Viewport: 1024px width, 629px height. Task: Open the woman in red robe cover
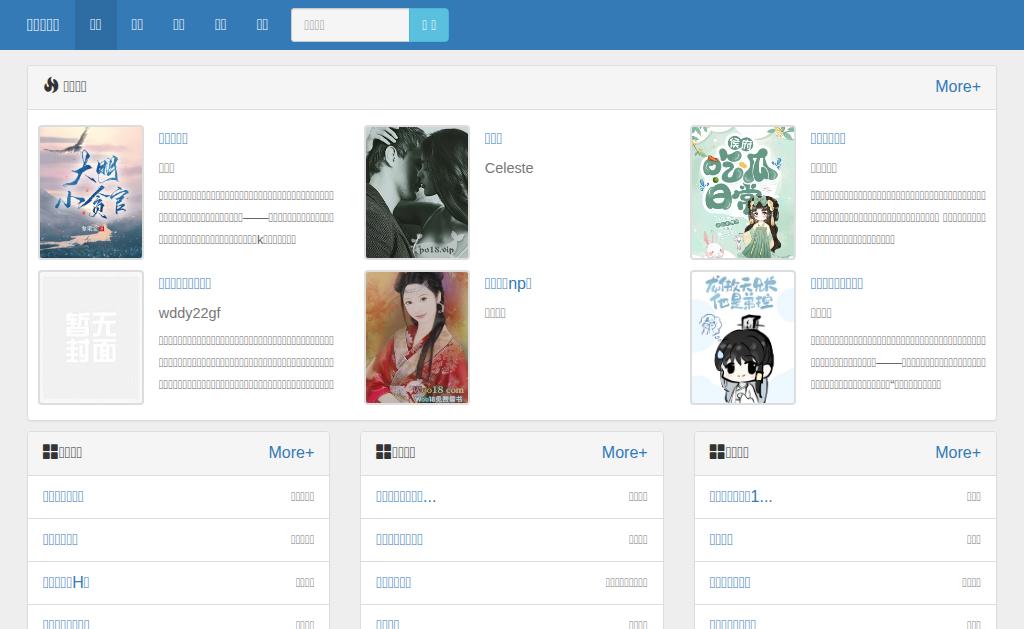[417, 337]
